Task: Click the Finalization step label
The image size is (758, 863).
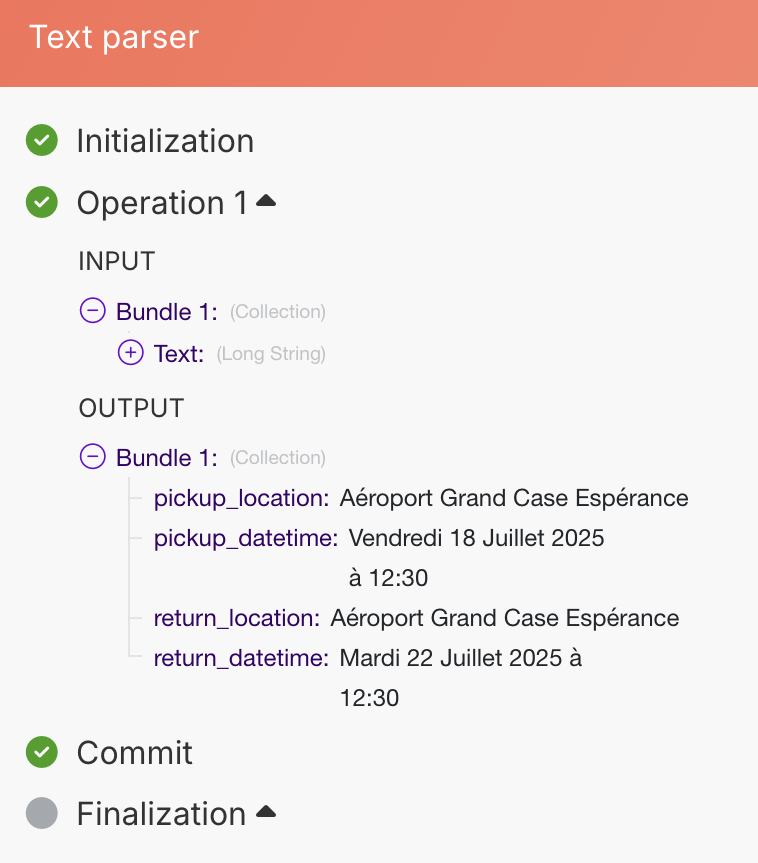Action: (161, 814)
